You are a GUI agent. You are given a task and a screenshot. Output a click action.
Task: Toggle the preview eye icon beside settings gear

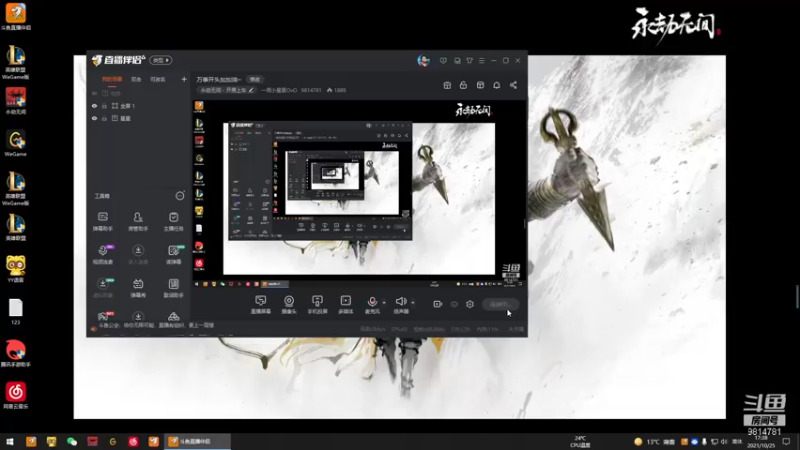454,304
